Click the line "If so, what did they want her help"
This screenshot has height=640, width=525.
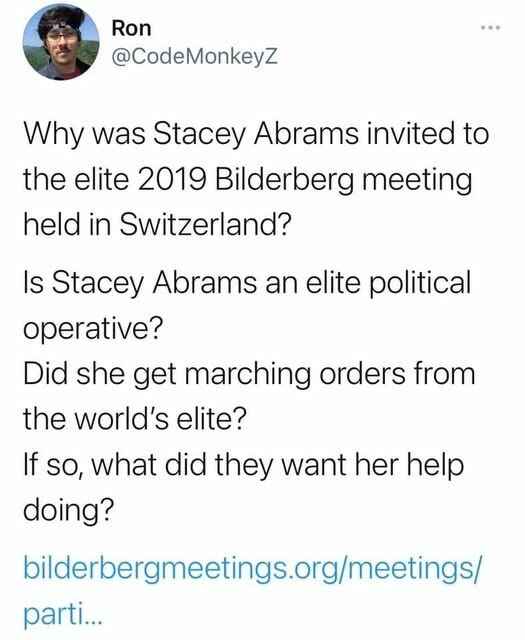coord(244,466)
